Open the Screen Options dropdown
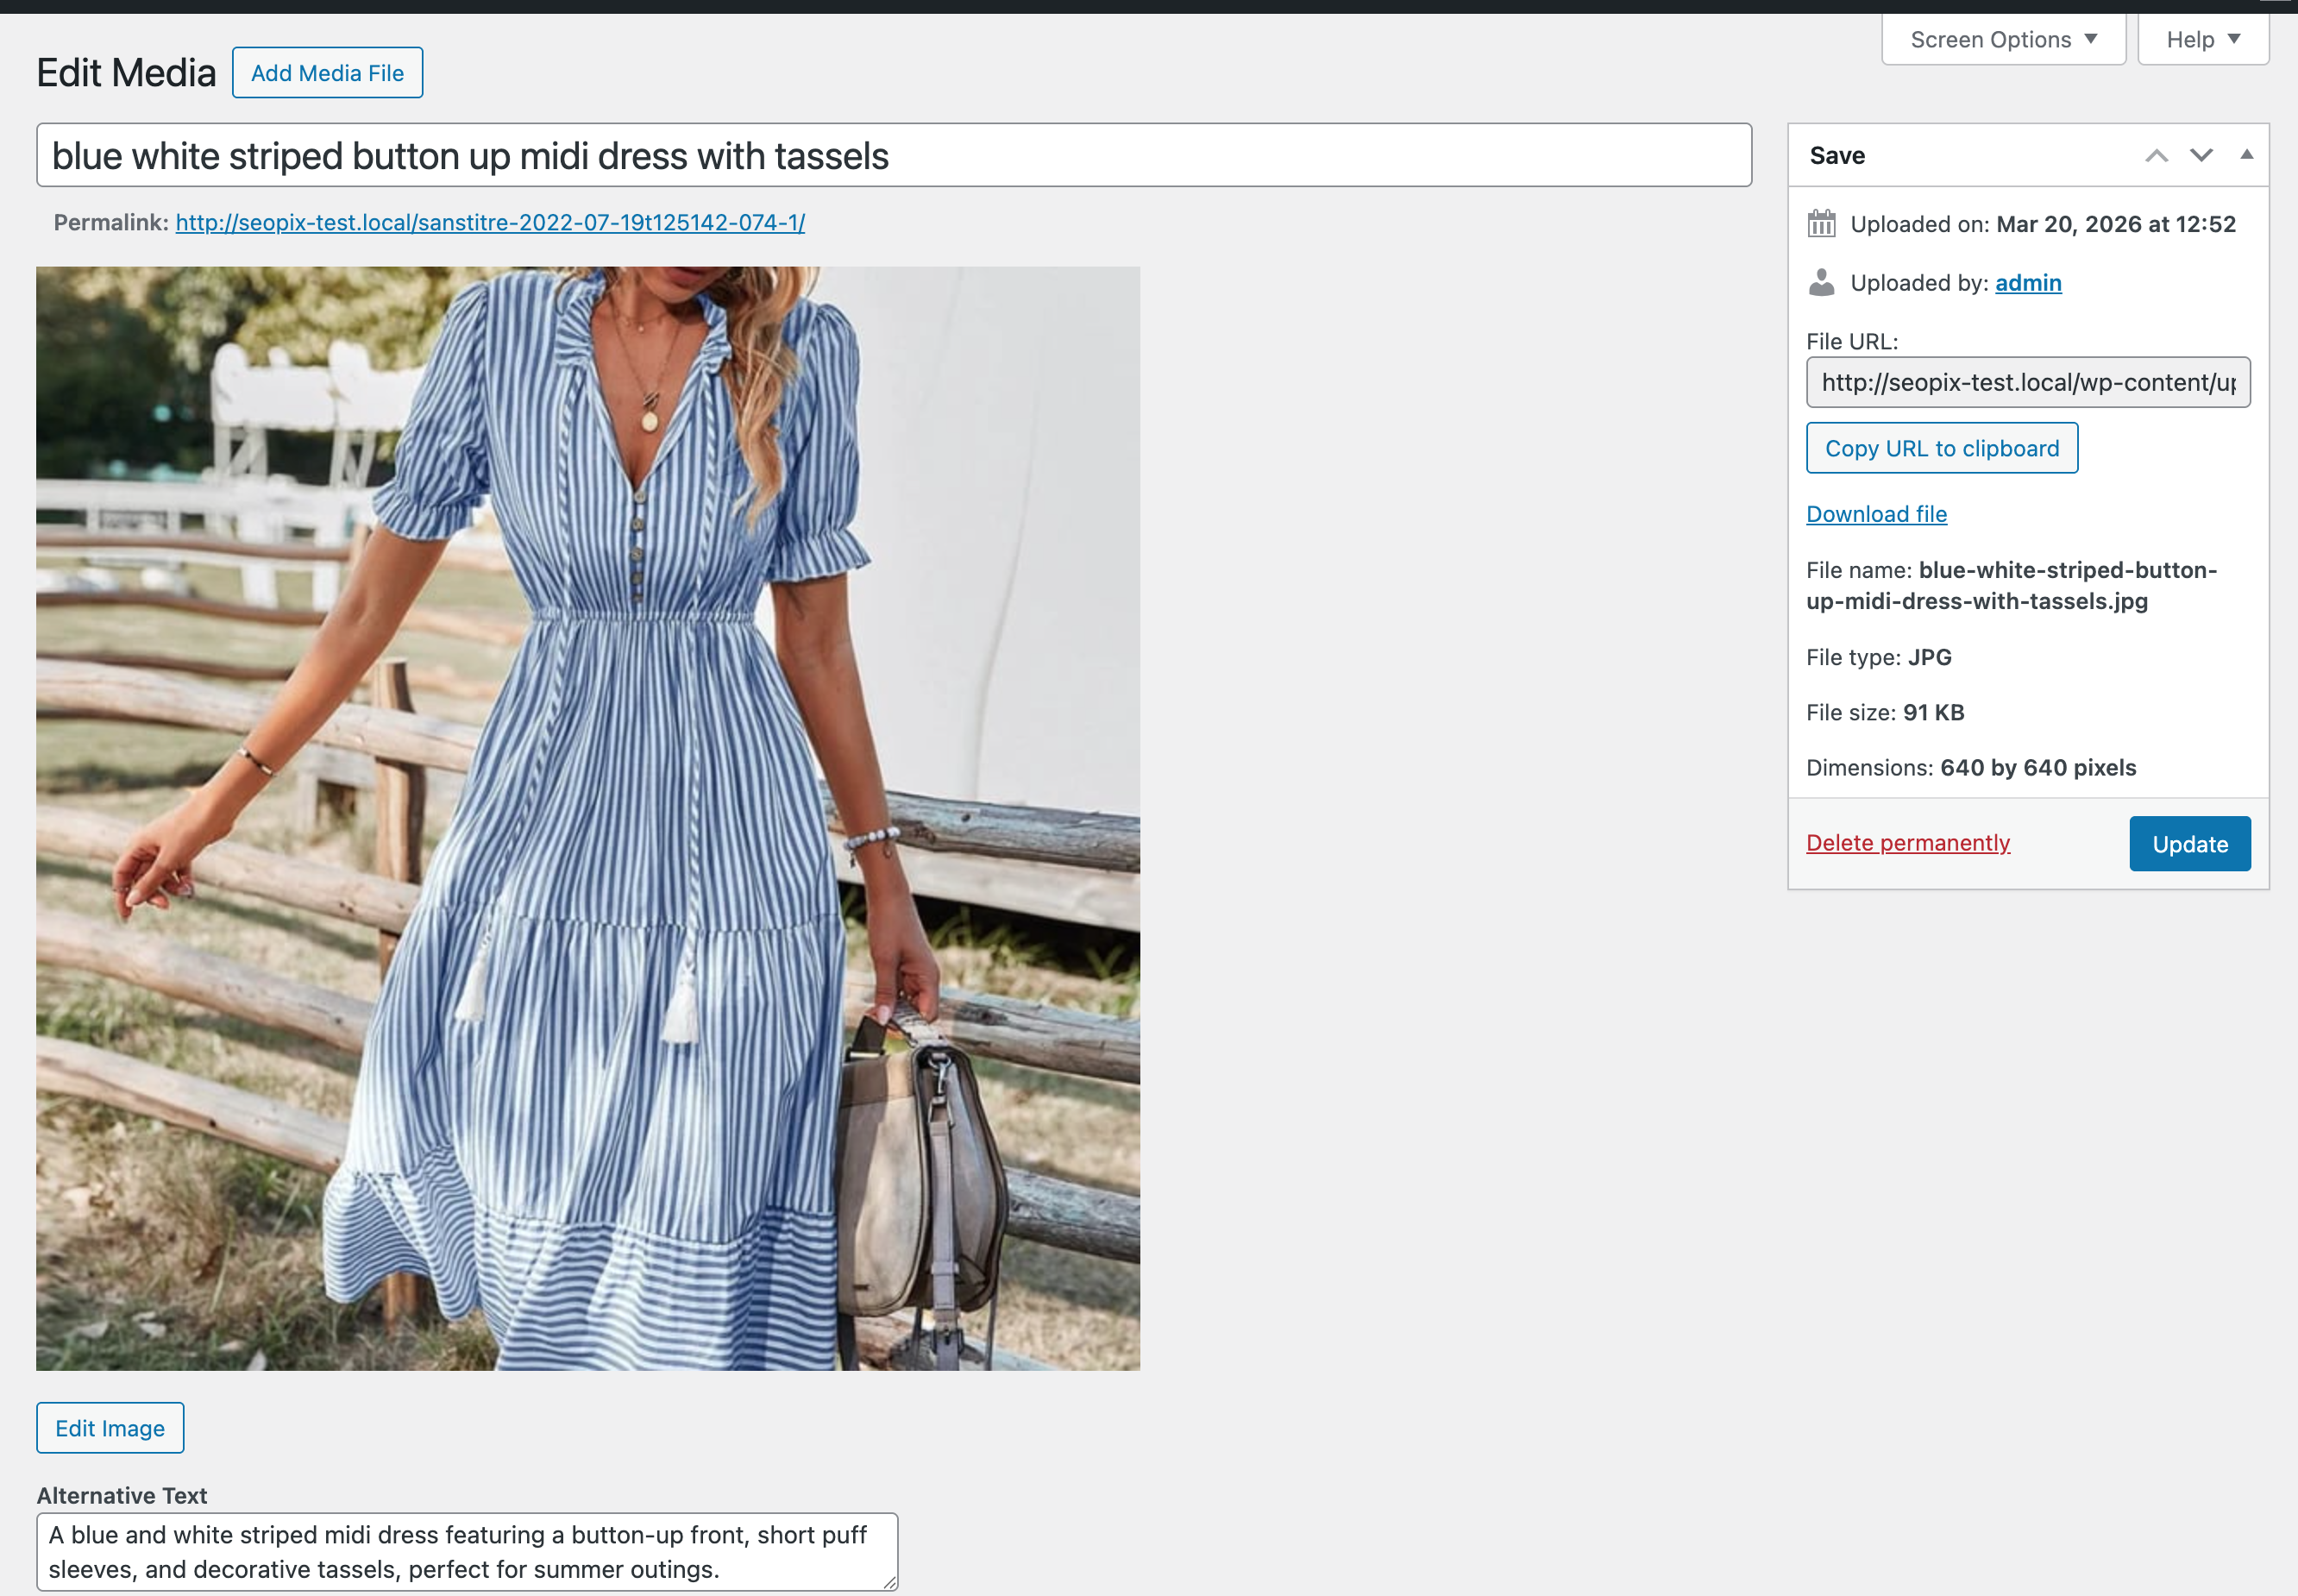This screenshot has width=2298, height=1596. click(2002, 39)
